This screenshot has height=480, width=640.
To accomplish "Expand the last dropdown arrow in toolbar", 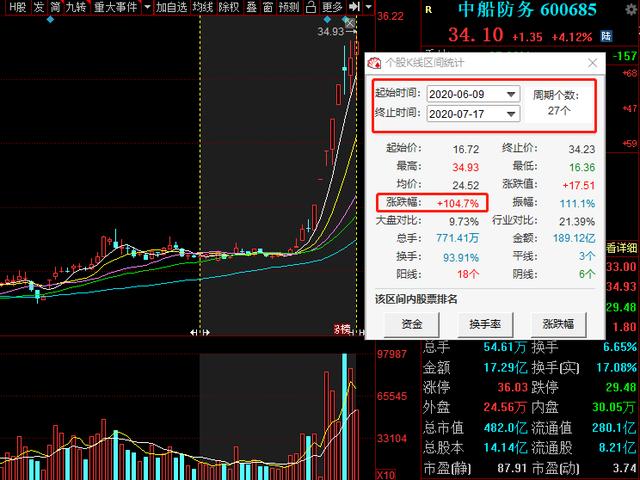I will point(369,7).
